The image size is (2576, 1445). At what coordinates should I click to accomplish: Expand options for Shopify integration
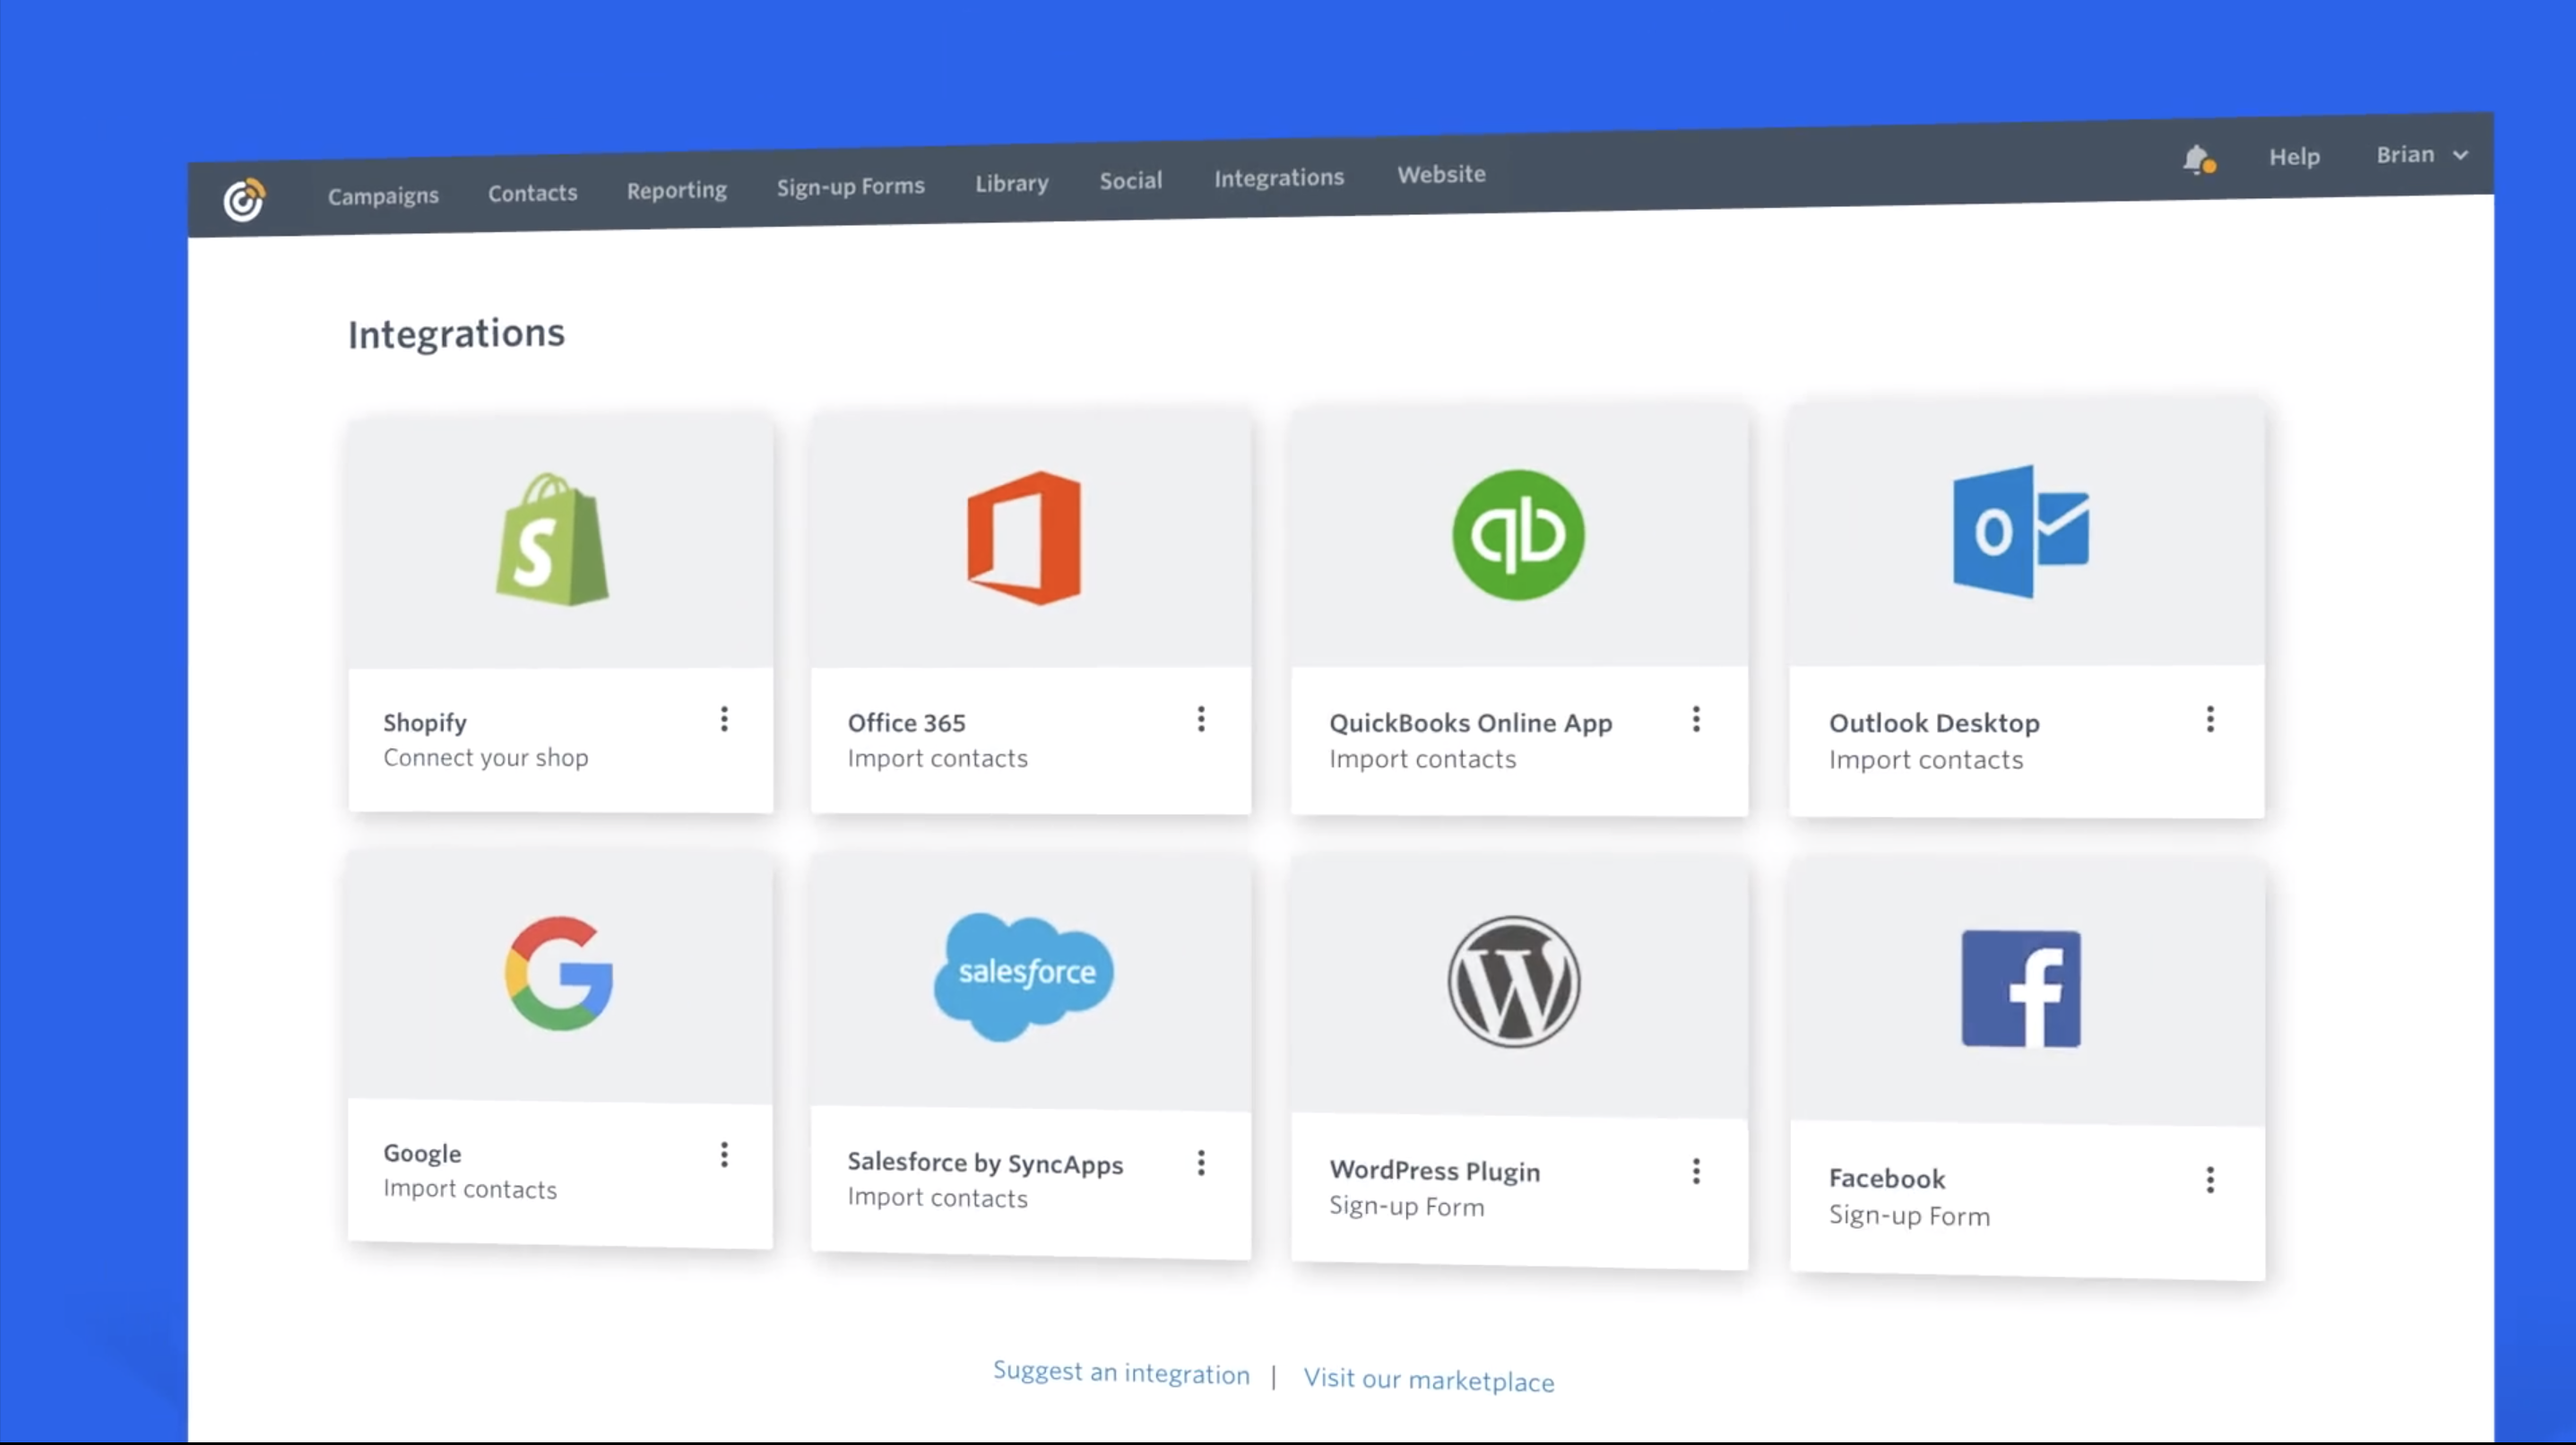[722, 718]
